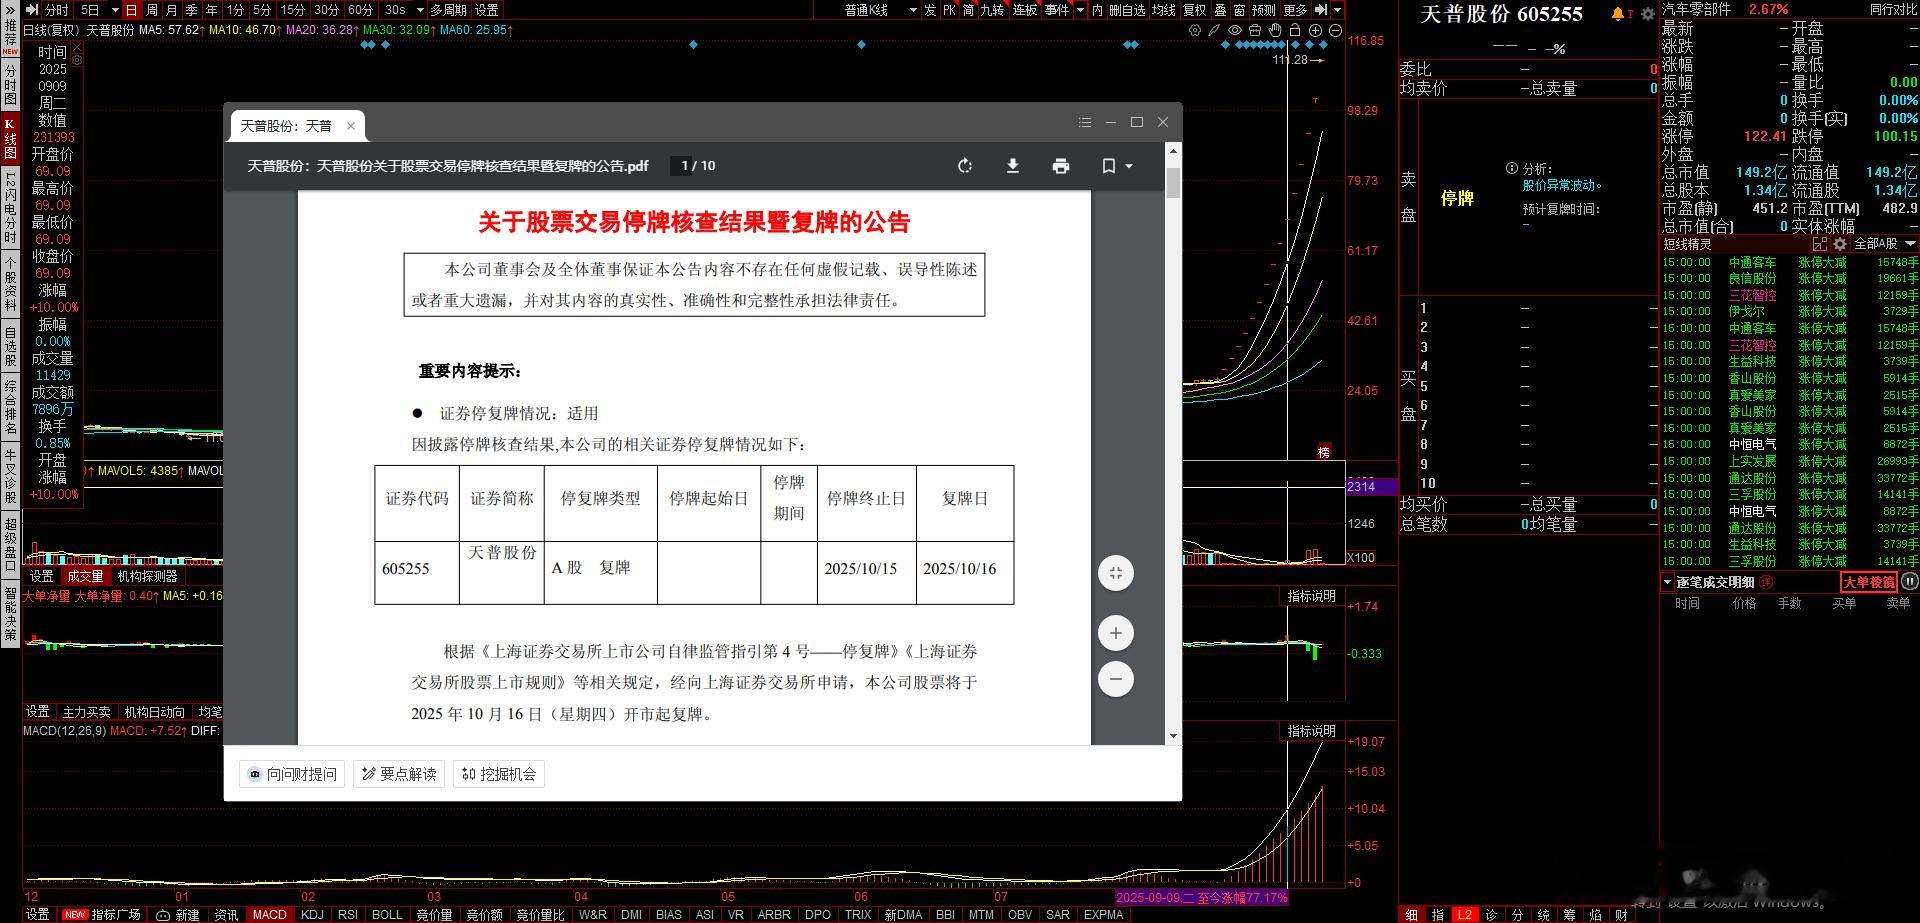Pause the tick-by-tick transaction feed
1920x923 pixels.
pyautogui.click(x=1909, y=582)
